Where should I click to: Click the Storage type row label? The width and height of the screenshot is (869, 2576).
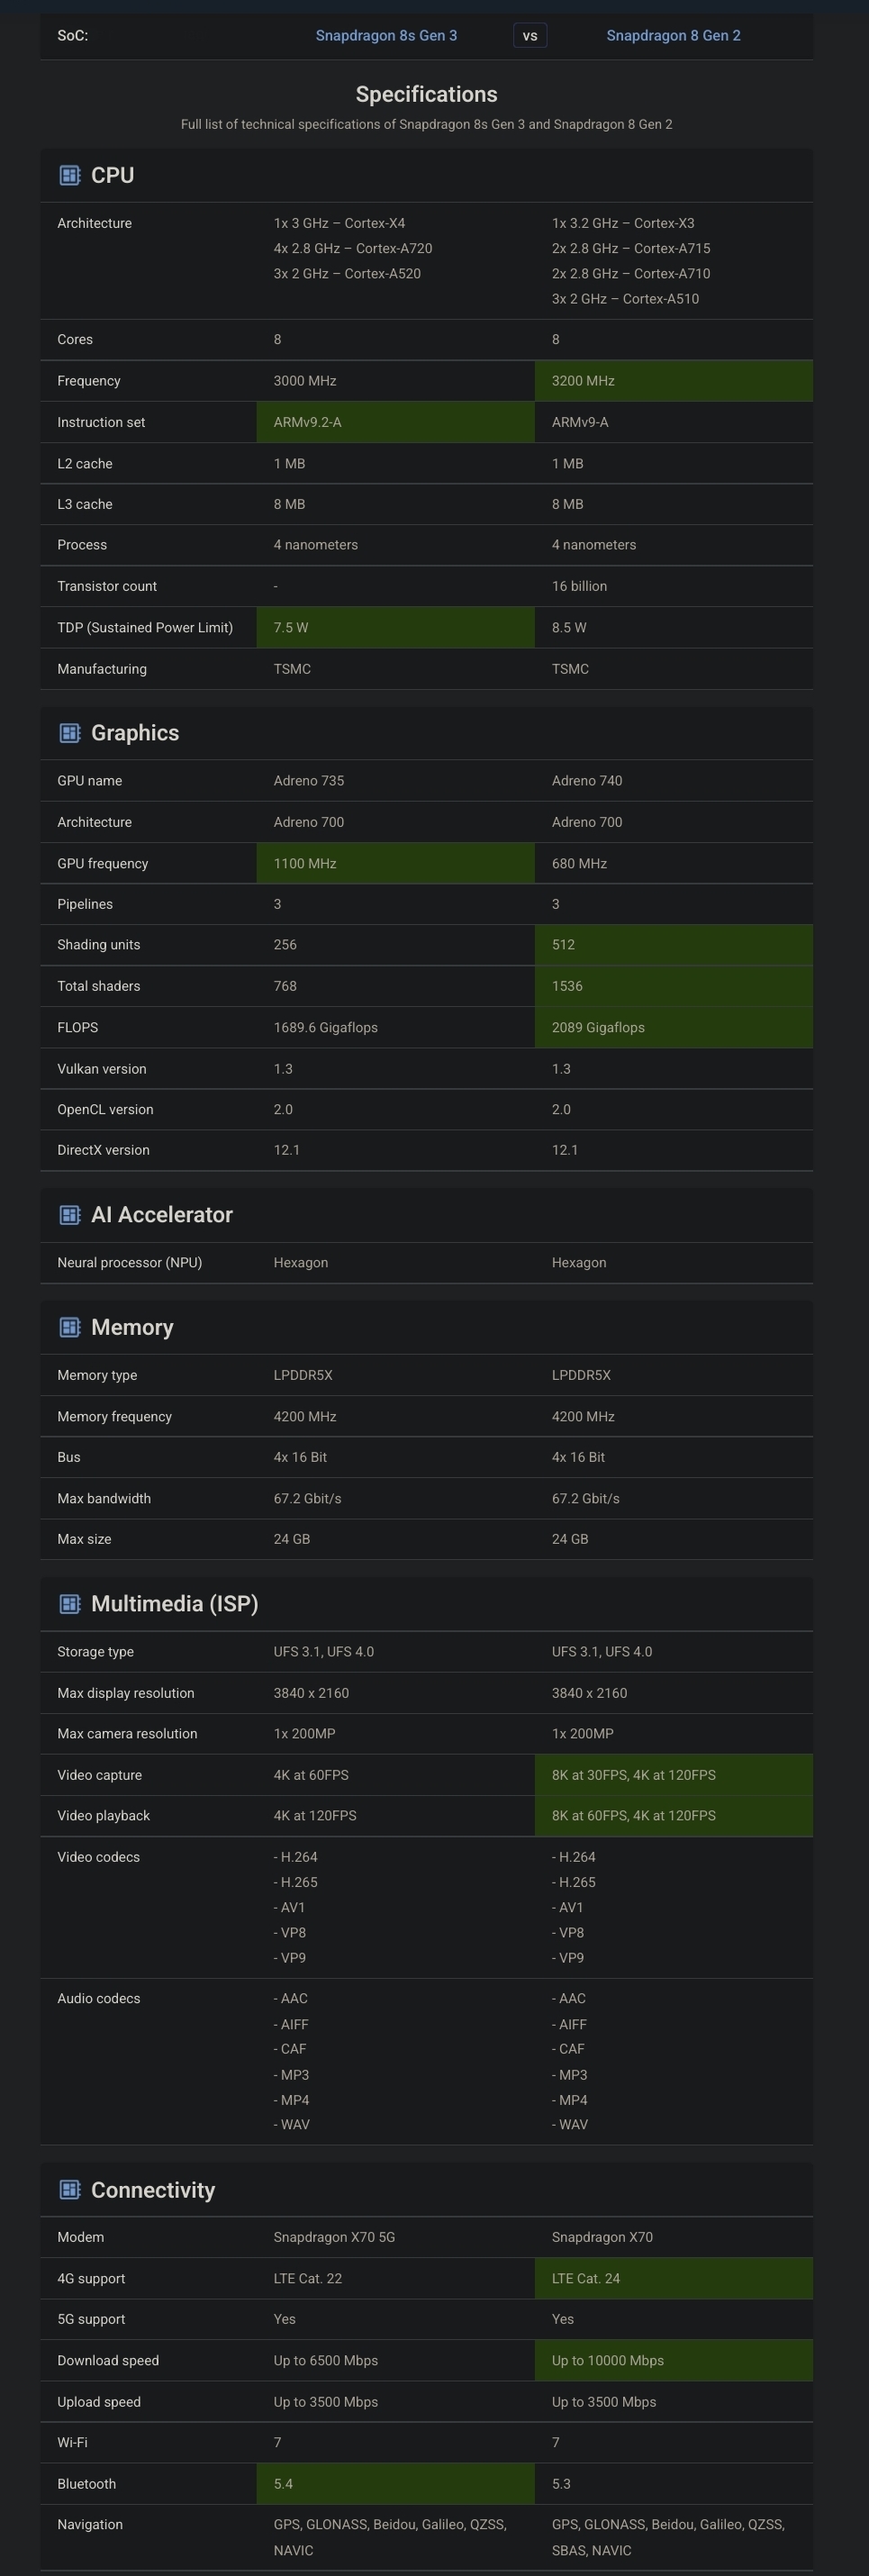(95, 1651)
